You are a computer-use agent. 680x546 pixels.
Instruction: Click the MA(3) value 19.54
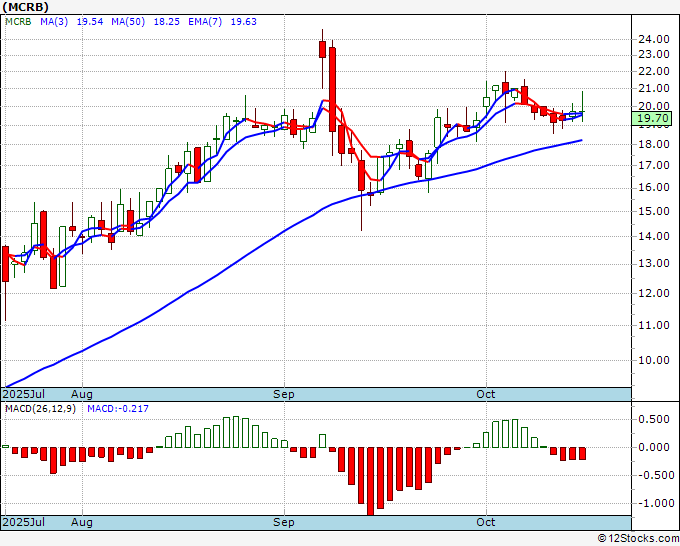[90, 22]
